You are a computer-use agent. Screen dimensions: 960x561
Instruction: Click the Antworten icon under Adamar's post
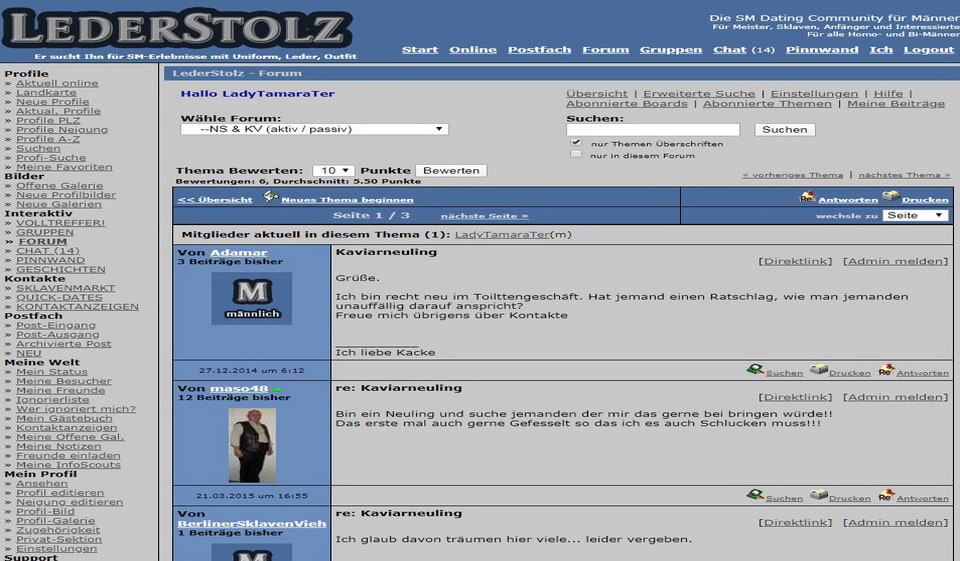pos(886,370)
